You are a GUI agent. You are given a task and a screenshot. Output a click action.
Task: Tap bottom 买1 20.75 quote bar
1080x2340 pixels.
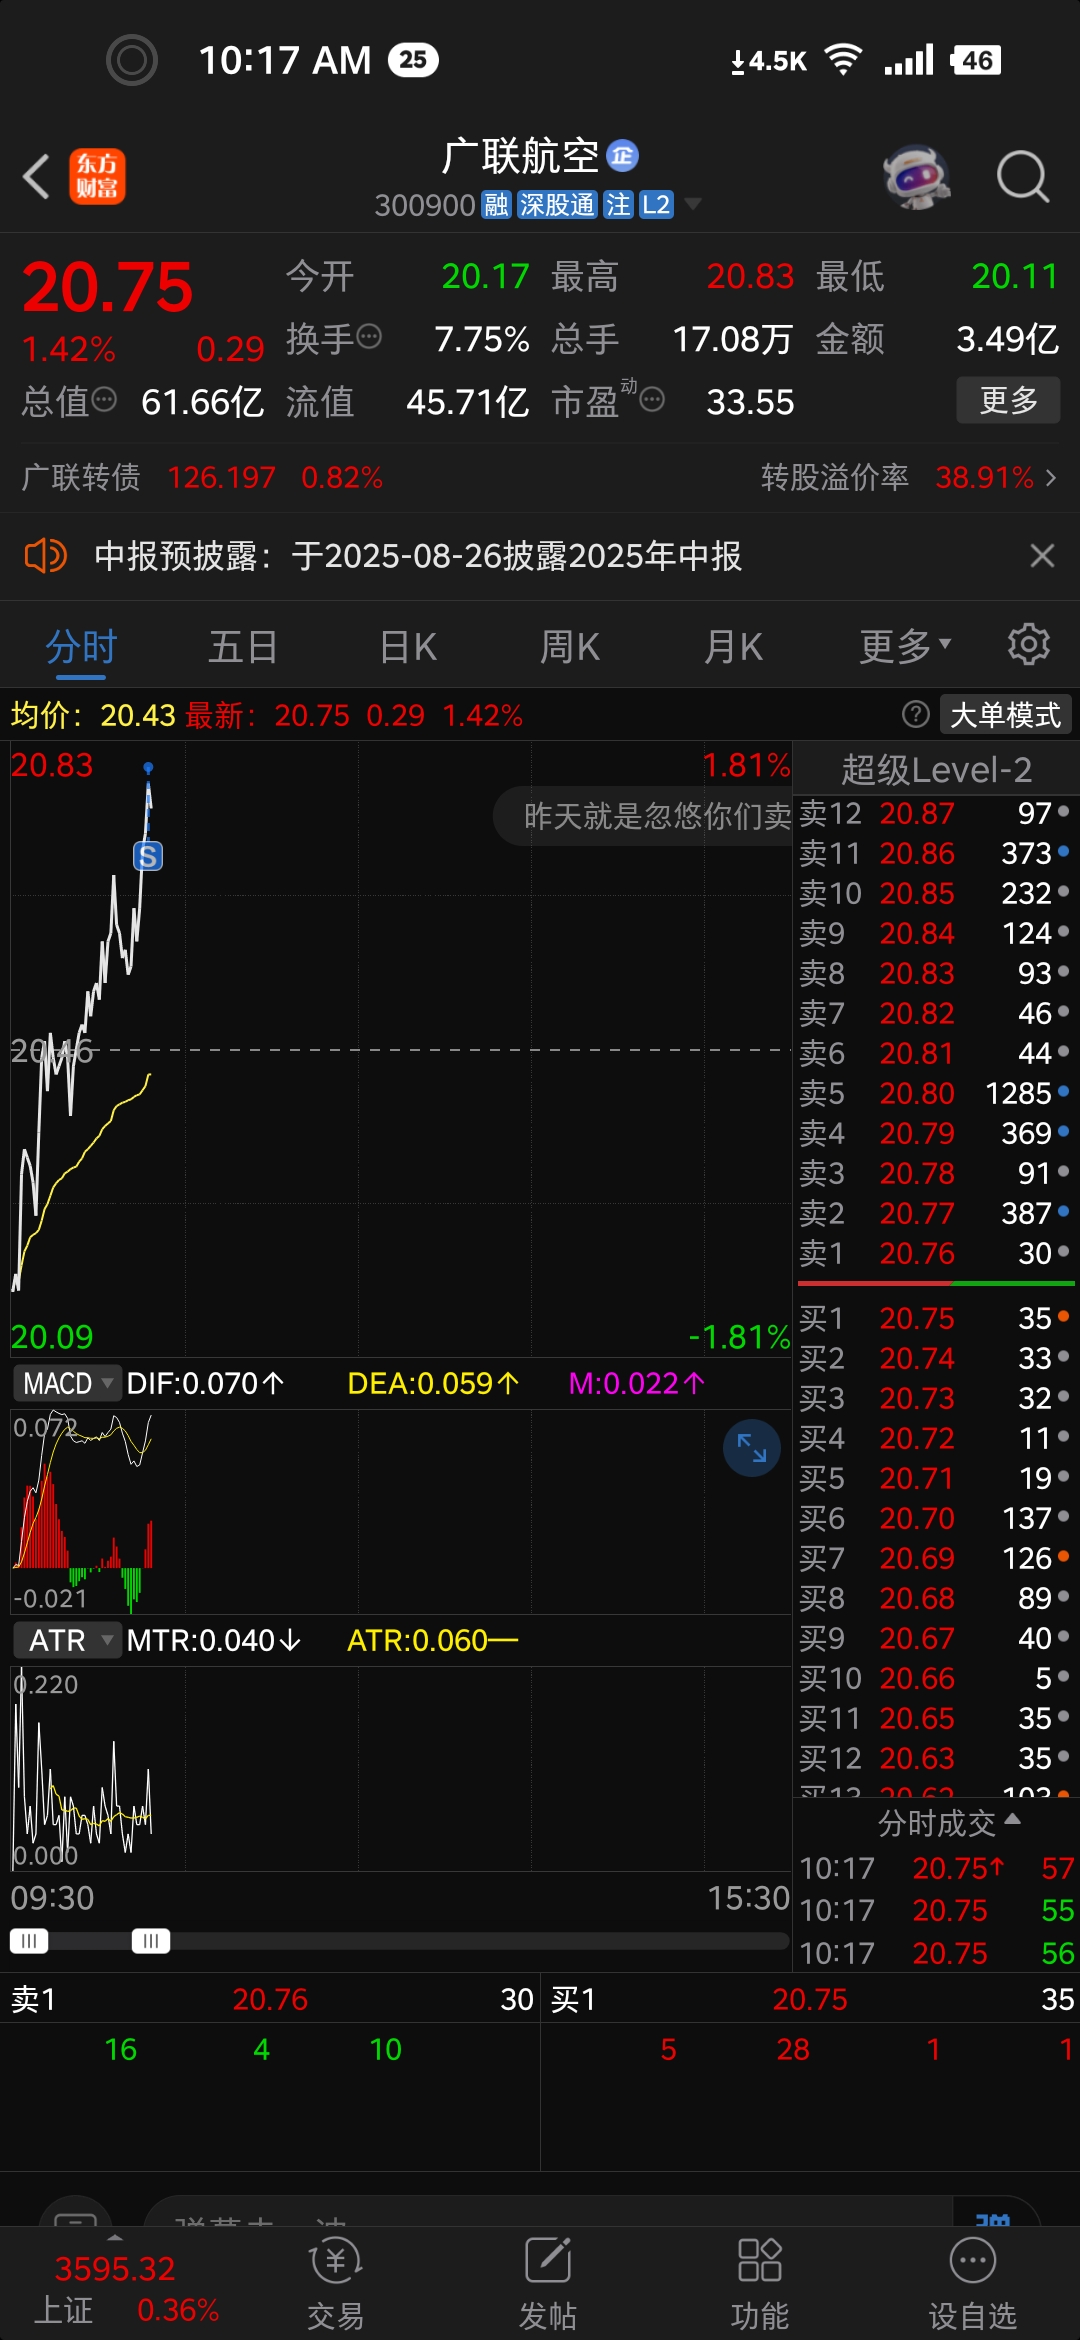click(811, 1999)
